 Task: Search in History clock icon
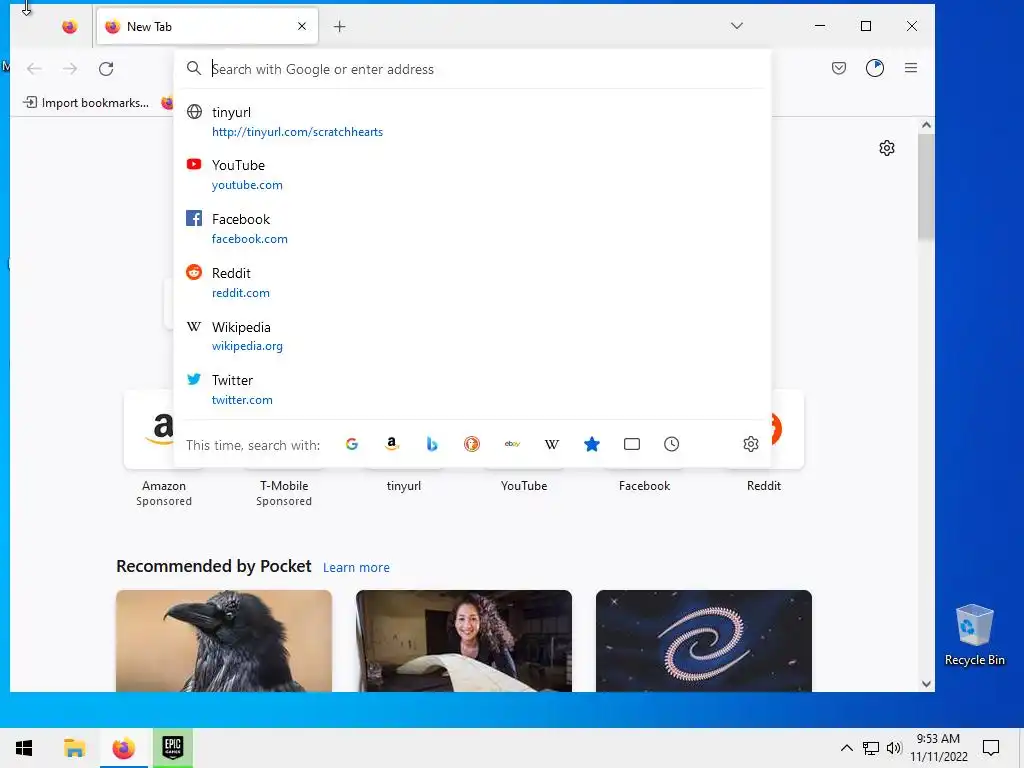pos(671,444)
